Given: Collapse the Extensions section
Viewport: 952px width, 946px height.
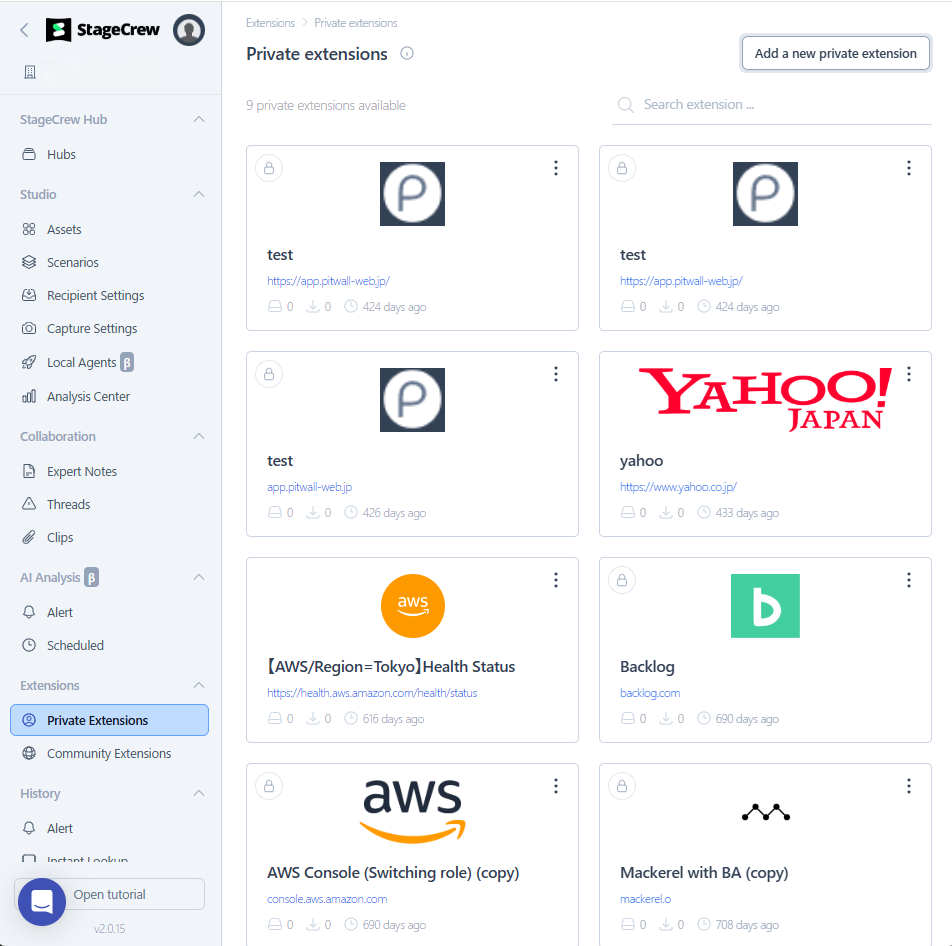Looking at the screenshot, I should [196, 685].
